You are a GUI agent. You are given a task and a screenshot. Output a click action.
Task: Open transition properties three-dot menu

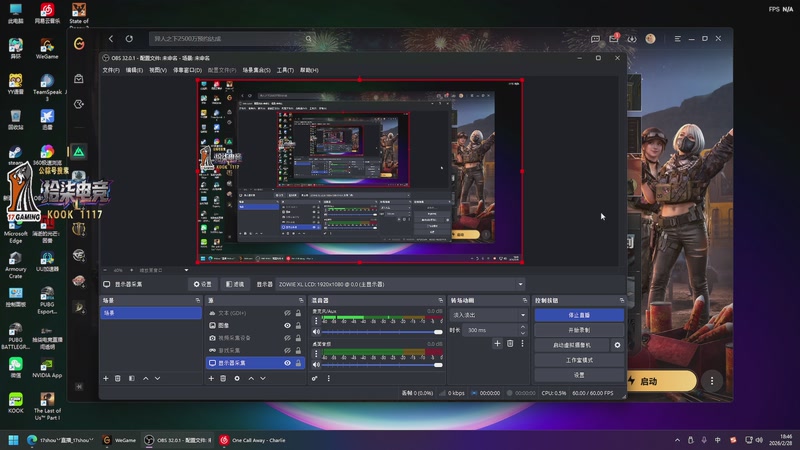[x=522, y=343]
